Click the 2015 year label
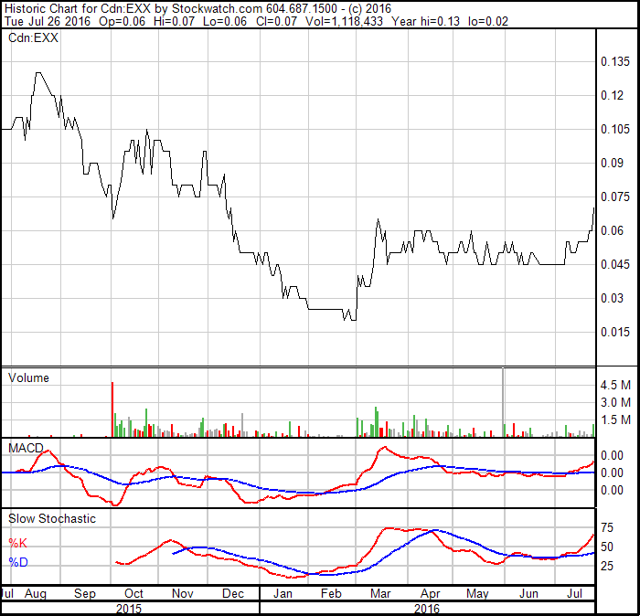640x616 pixels. [129, 609]
